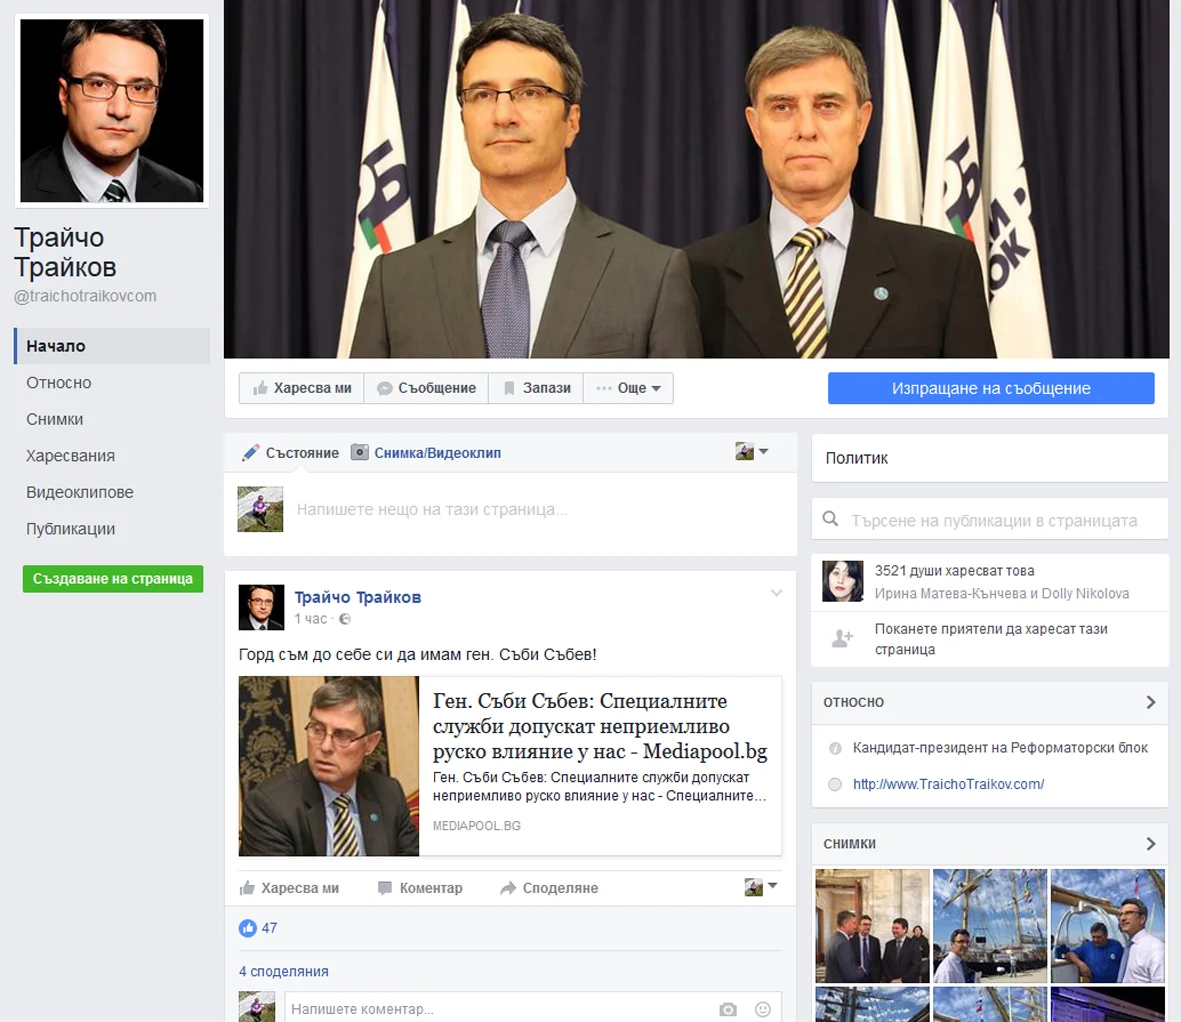
Task: Open the Още dropdown menu
Action: pos(628,389)
